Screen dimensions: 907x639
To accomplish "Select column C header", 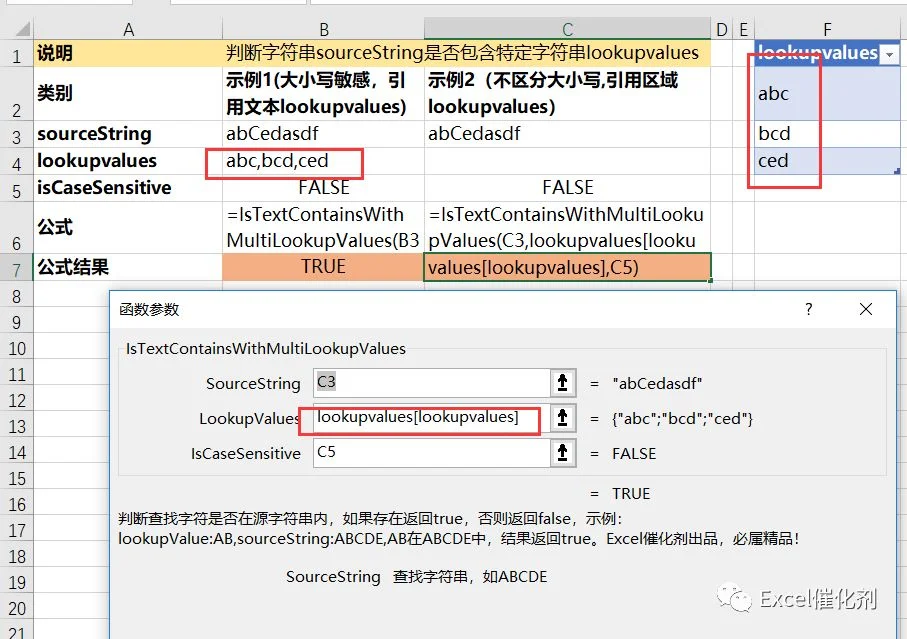I will click(x=567, y=29).
